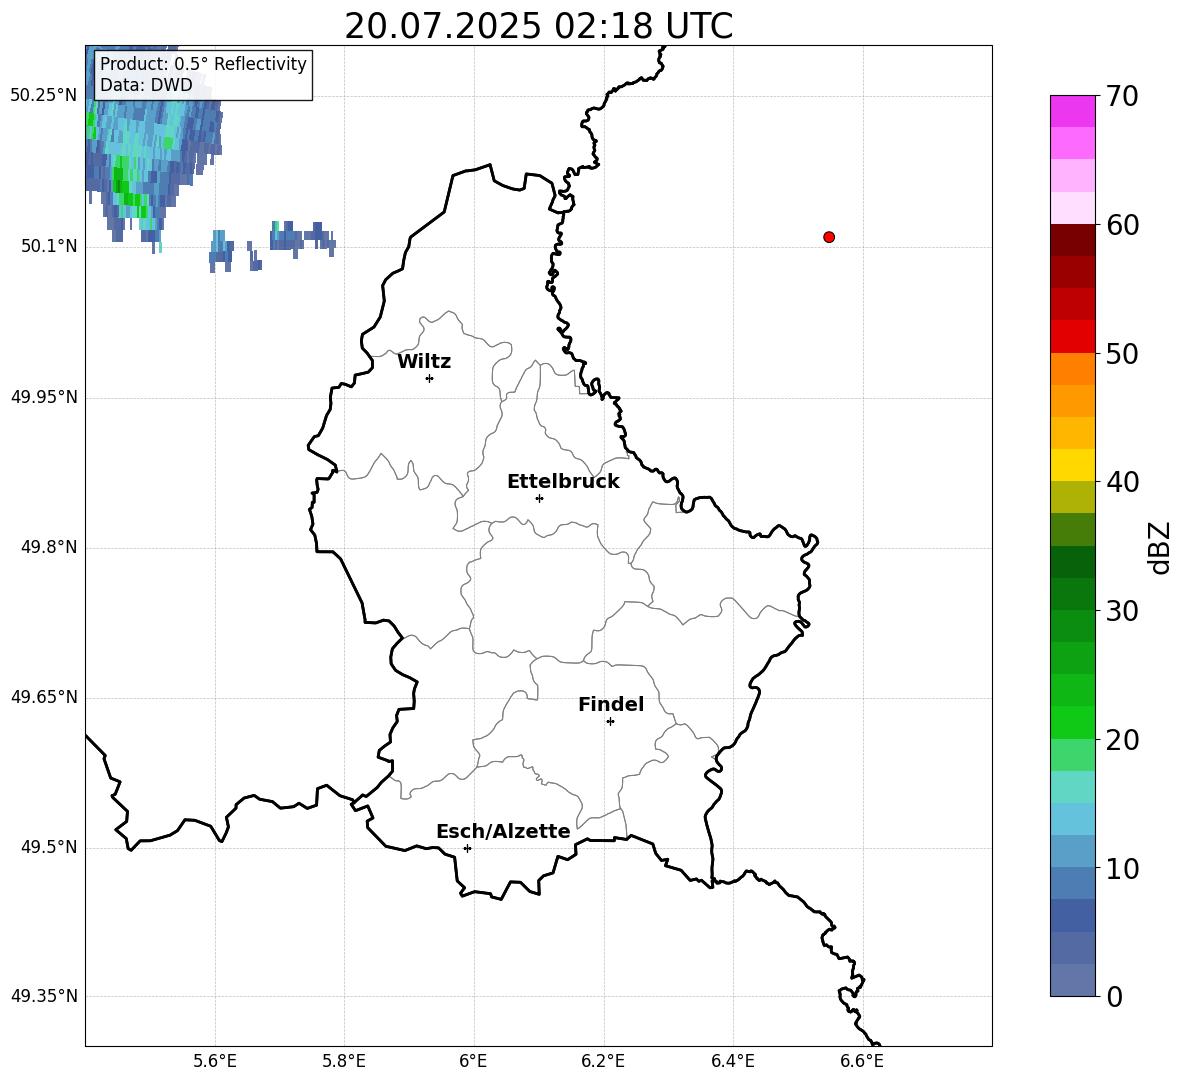This screenshot has height=1081, width=1184.
Task: Click the Findel station cross marker
Action: coord(610,722)
